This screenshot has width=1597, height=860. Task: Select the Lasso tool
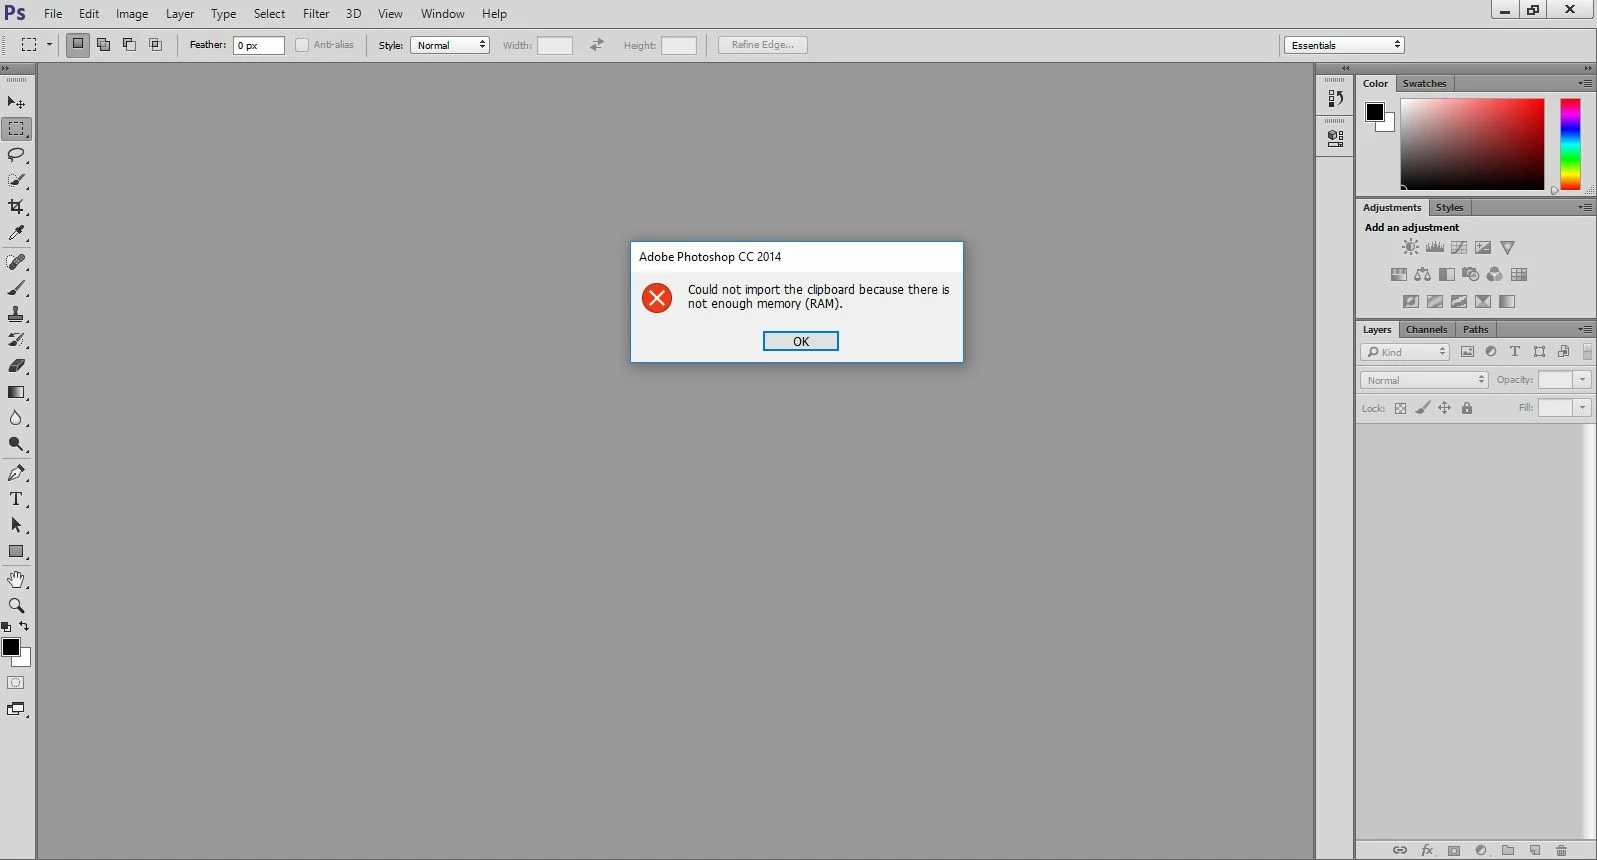pyautogui.click(x=16, y=155)
